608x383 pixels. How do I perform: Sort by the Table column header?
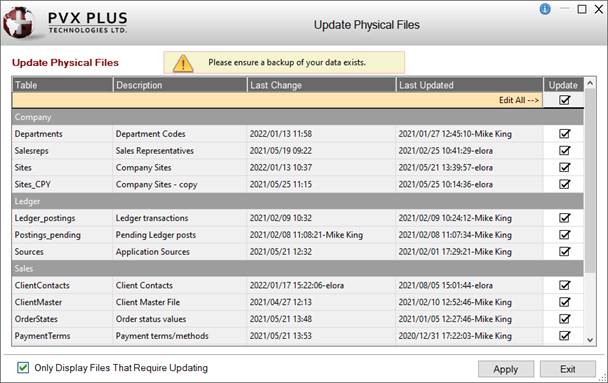point(62,85)
